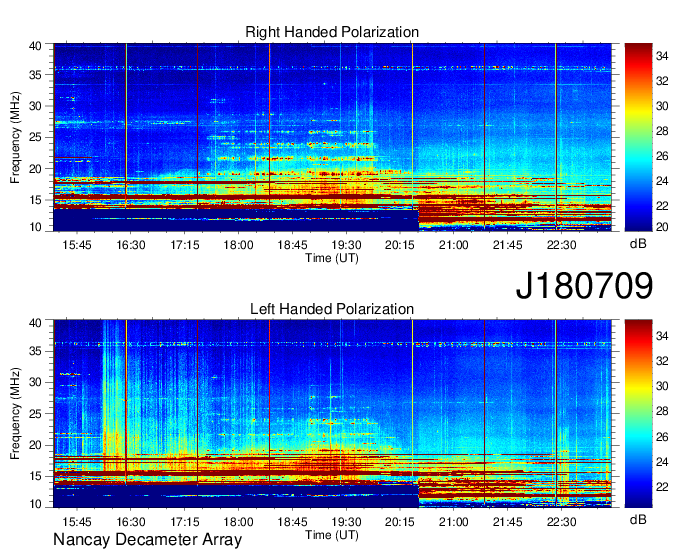Click the "40" frequency tick of the Right Handed plot
Screen dimensions: 680x552
pyautogui.click(x=36, y=46)
